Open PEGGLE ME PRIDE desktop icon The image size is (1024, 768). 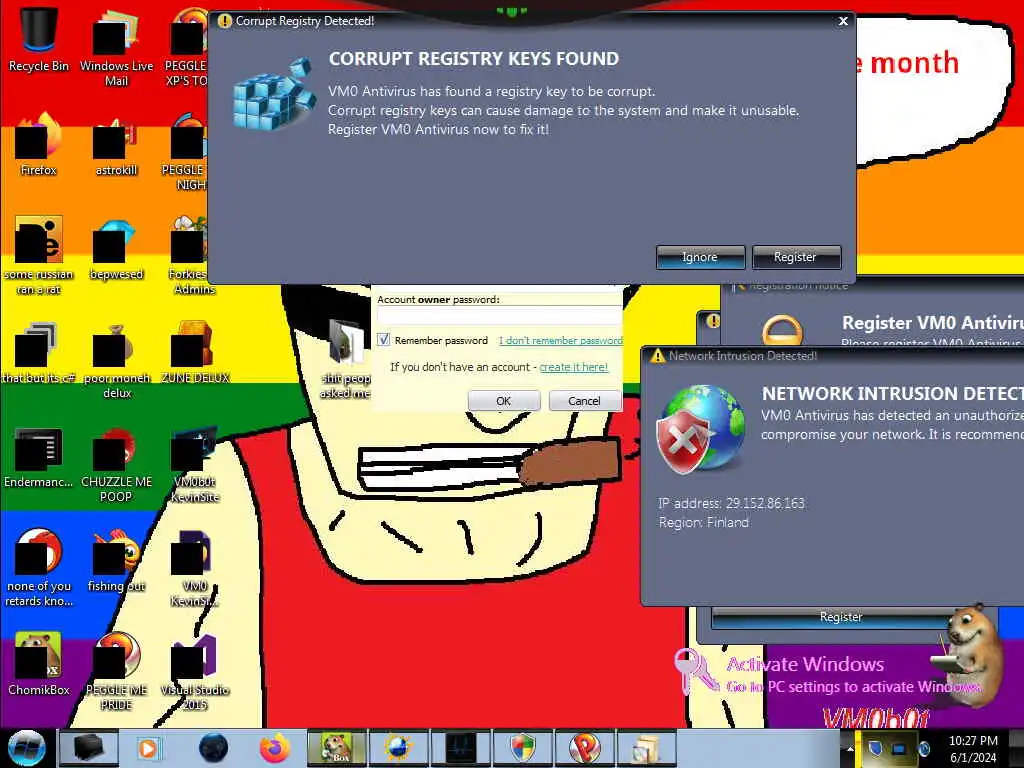116,670
